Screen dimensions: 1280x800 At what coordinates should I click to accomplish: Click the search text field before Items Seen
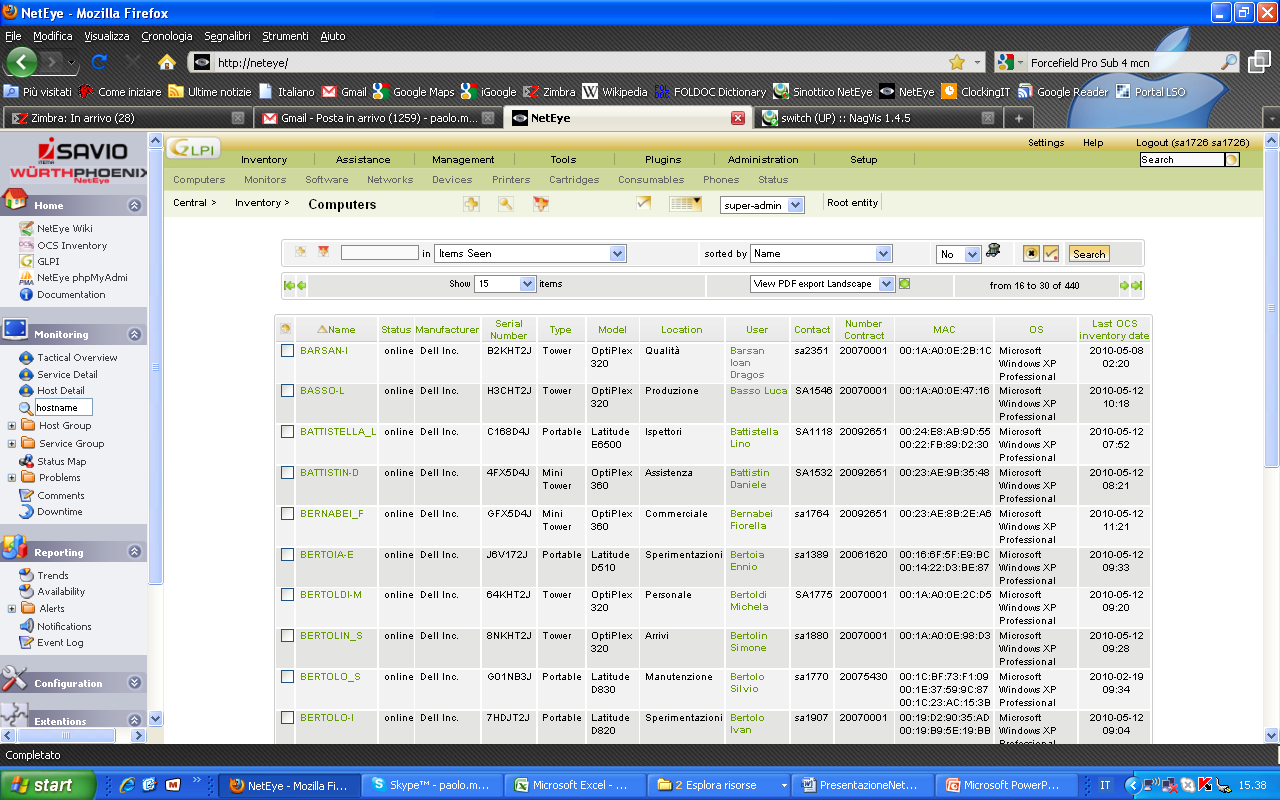click(x=380, y=253)
